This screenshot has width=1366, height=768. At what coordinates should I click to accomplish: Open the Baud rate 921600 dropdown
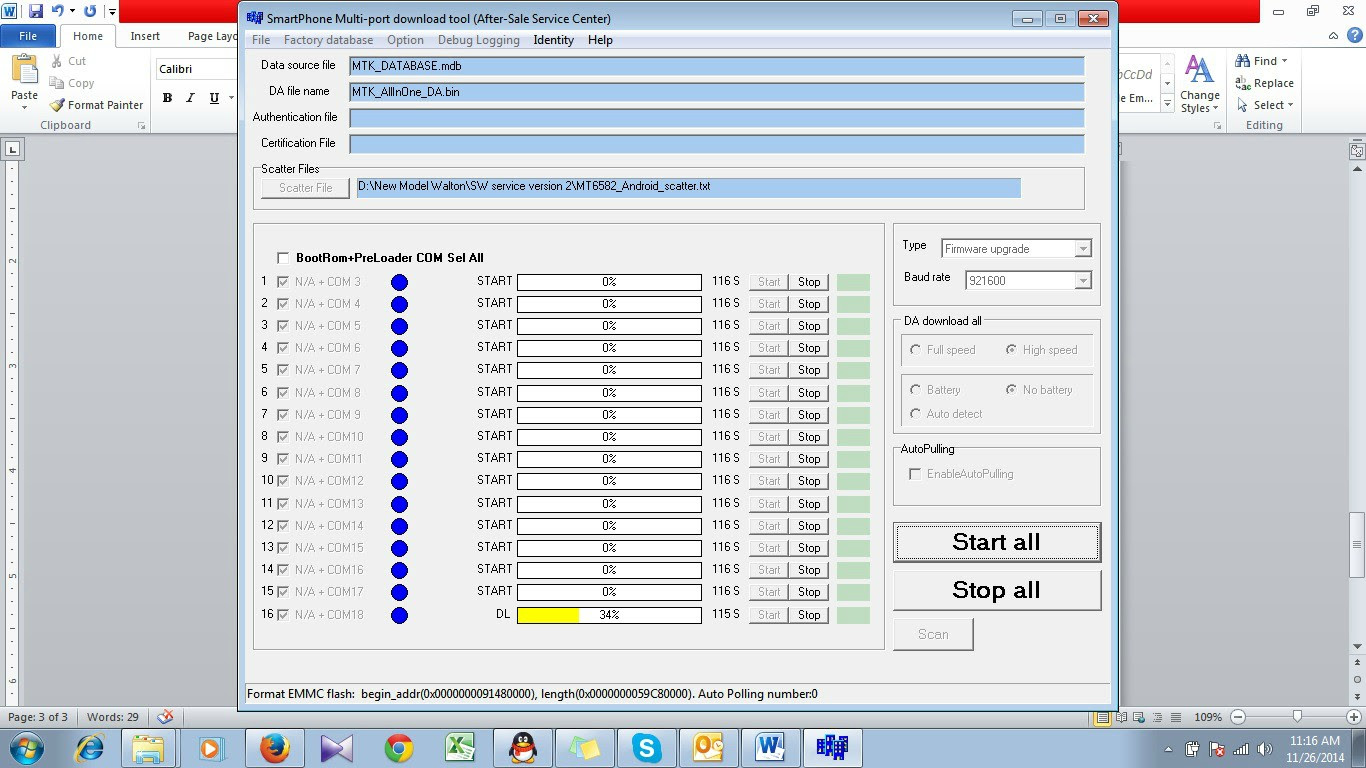pos(1082,281)
